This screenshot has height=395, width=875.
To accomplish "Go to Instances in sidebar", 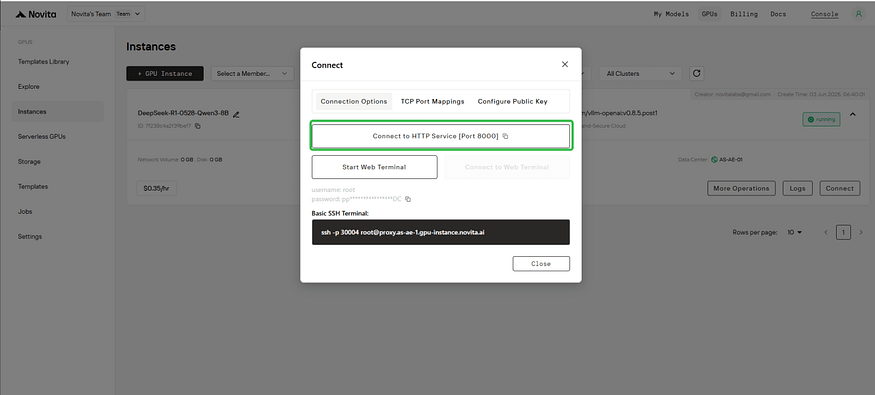I will point(58,112).
